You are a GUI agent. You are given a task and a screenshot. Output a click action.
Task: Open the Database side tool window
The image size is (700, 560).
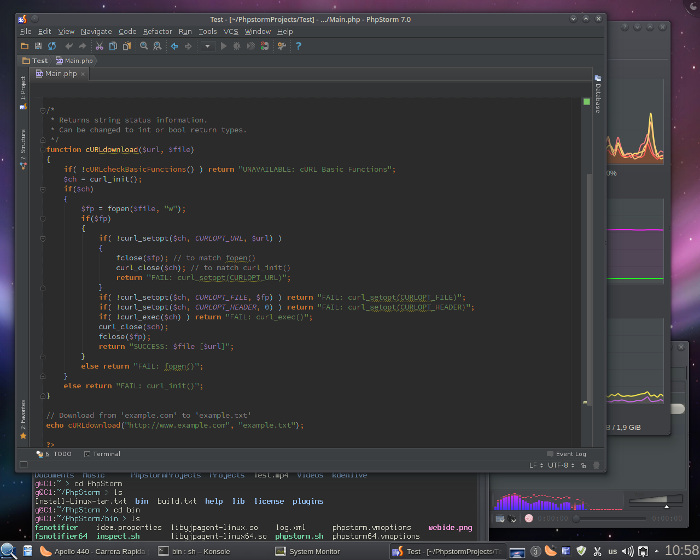[598, 94]
